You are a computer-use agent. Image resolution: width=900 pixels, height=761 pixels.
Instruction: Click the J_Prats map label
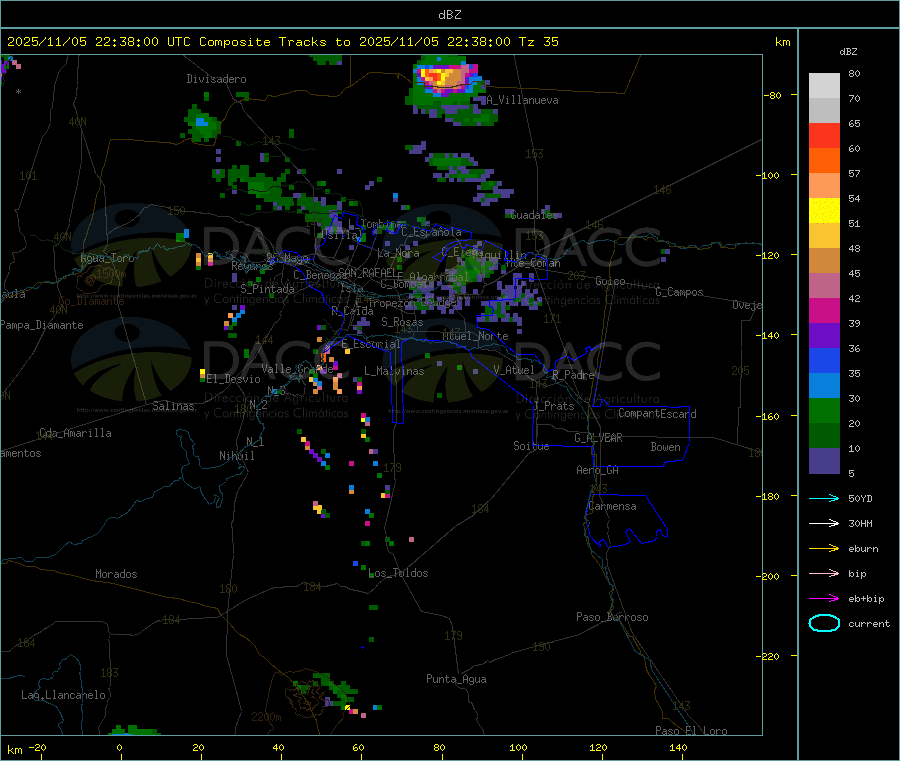pyautogui.click(x=553, y=406)
